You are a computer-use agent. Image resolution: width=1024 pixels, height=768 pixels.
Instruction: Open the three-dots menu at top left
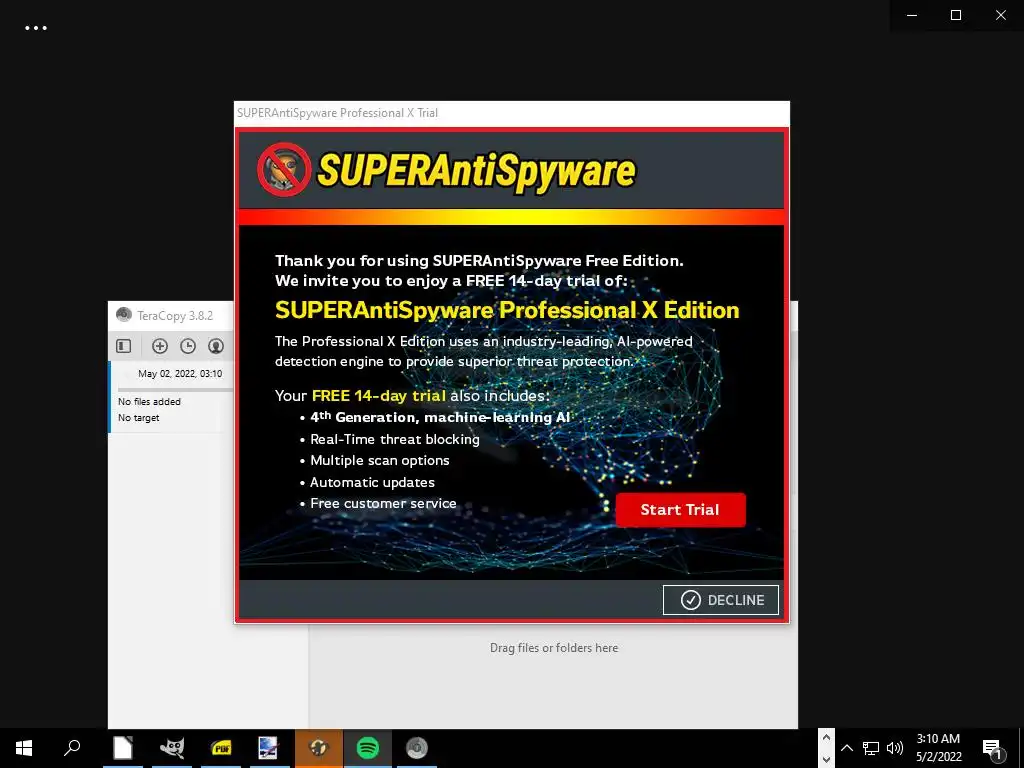tap(36, 28)
